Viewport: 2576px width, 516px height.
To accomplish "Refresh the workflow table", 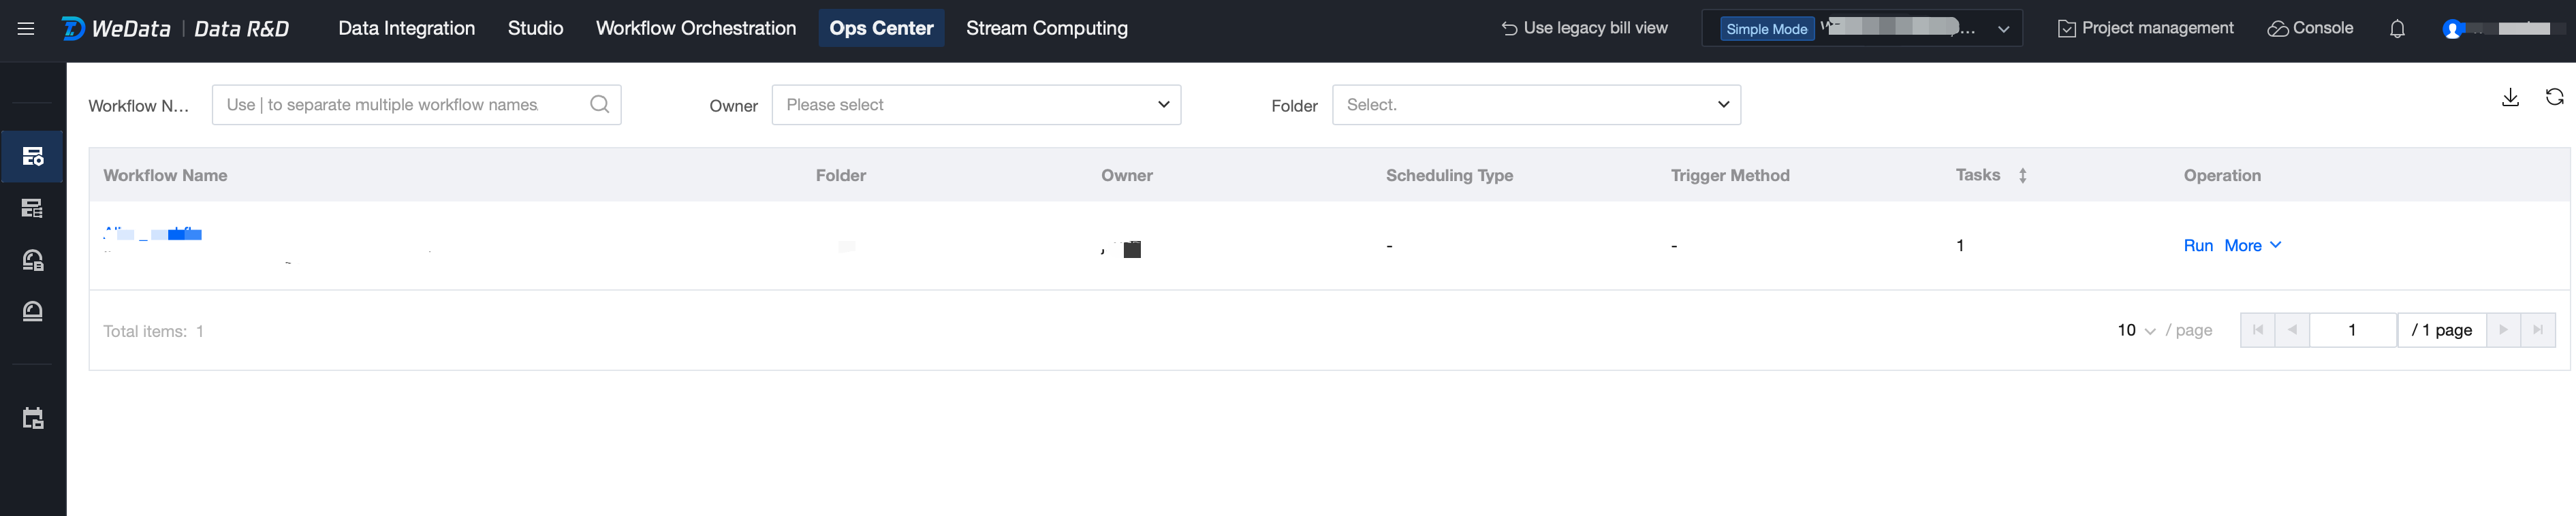I will (2554, 97).
